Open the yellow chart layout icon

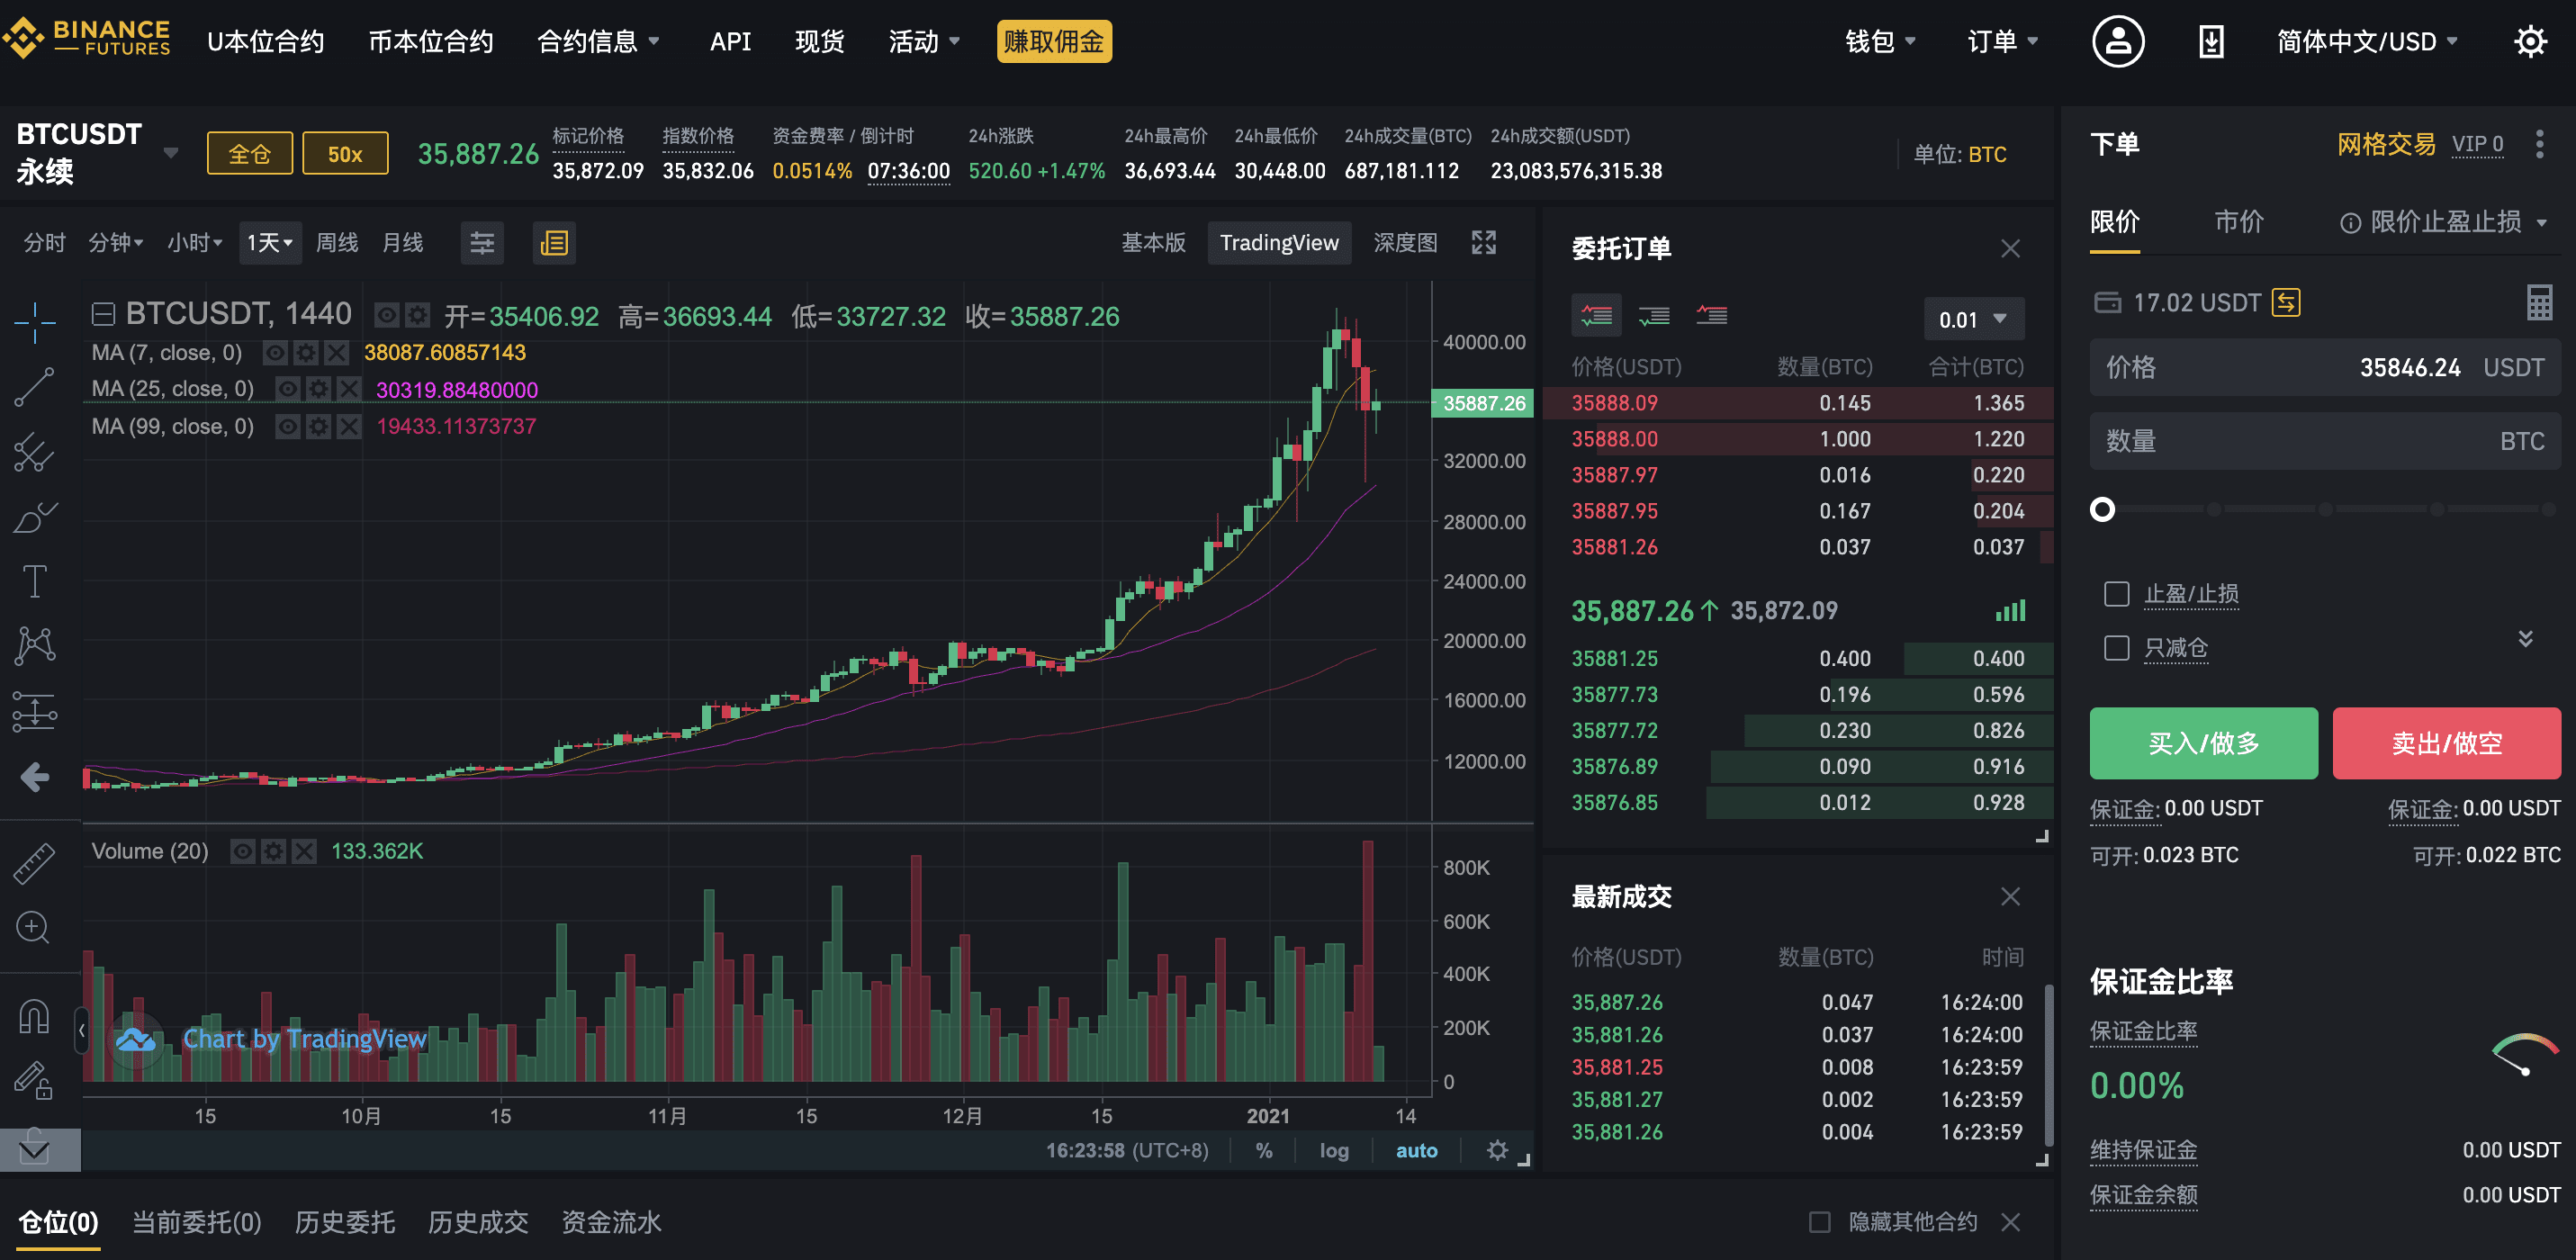[553, 243]
